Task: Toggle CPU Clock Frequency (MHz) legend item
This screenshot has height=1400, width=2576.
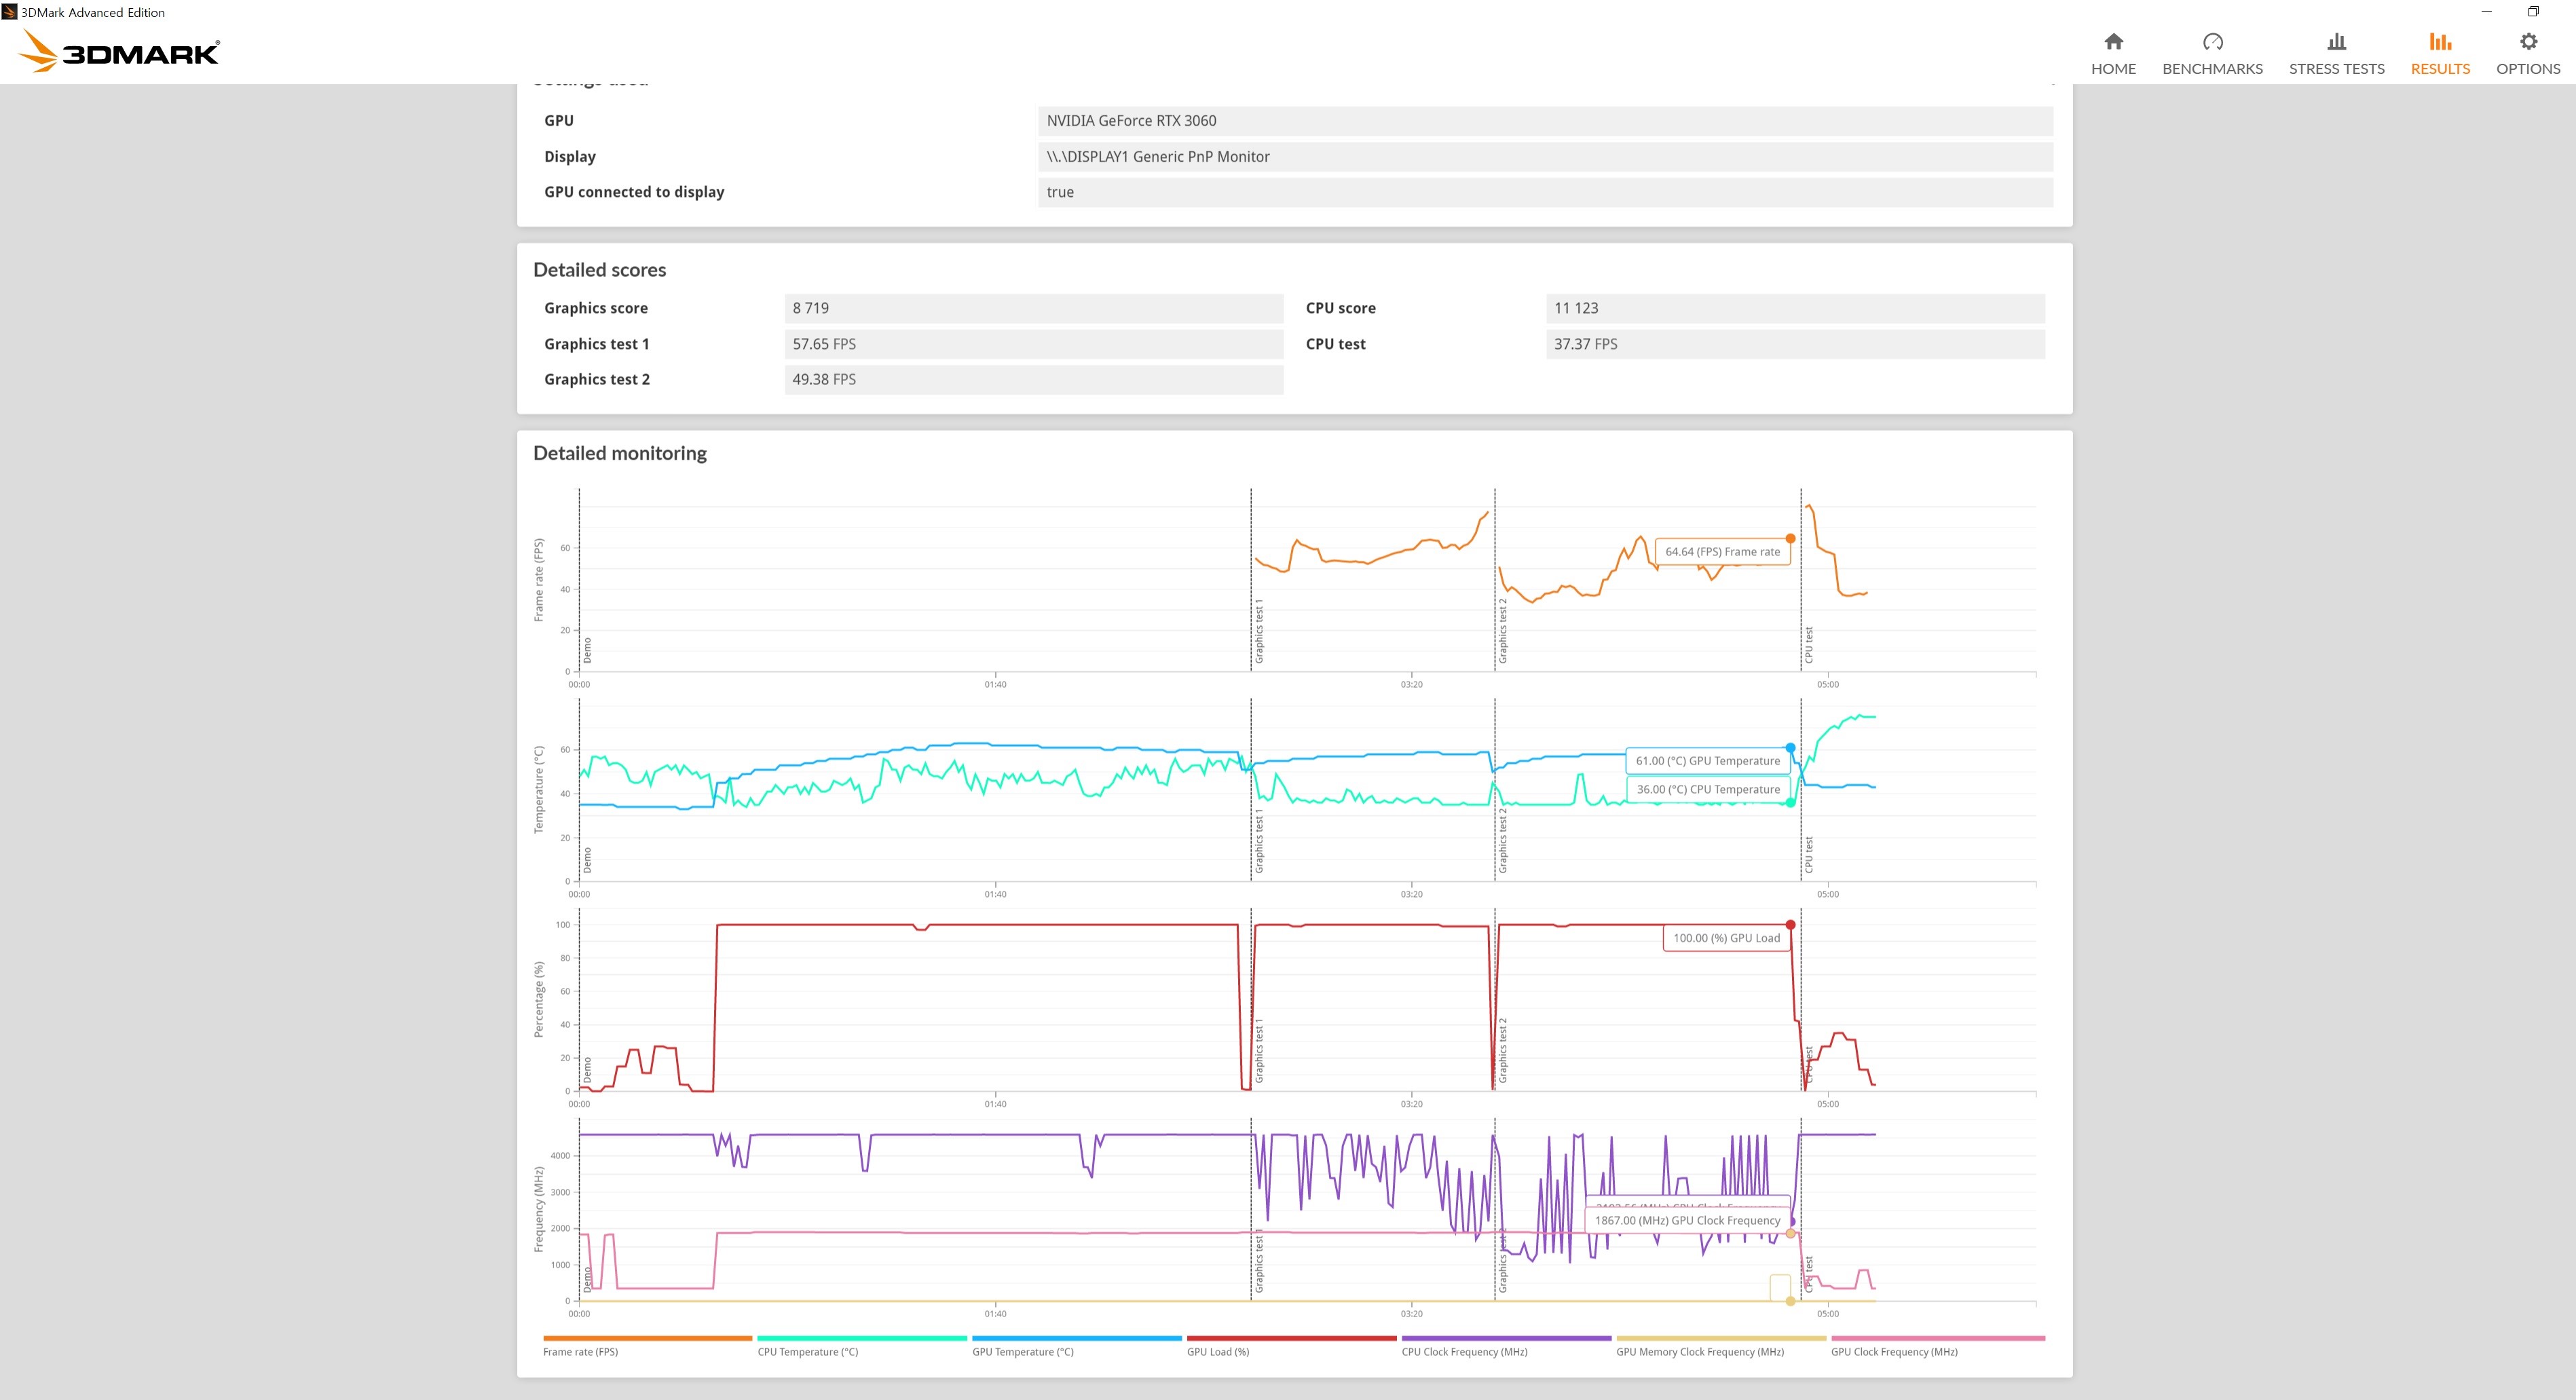Action: point(1506,1346)
